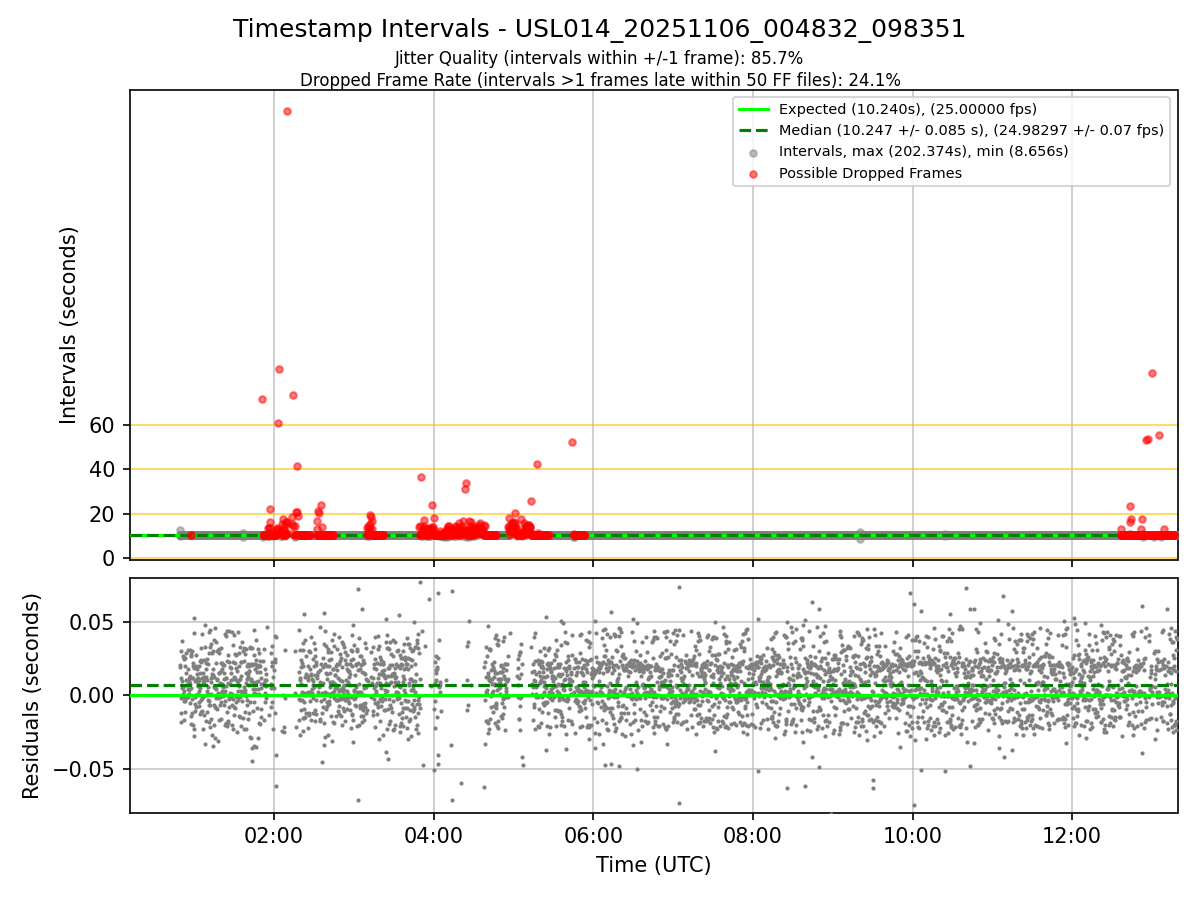Click the 'Intervals (seconds)' y-axis label
The width and height of the screenshot is (1200, 900).
[68, 325]
